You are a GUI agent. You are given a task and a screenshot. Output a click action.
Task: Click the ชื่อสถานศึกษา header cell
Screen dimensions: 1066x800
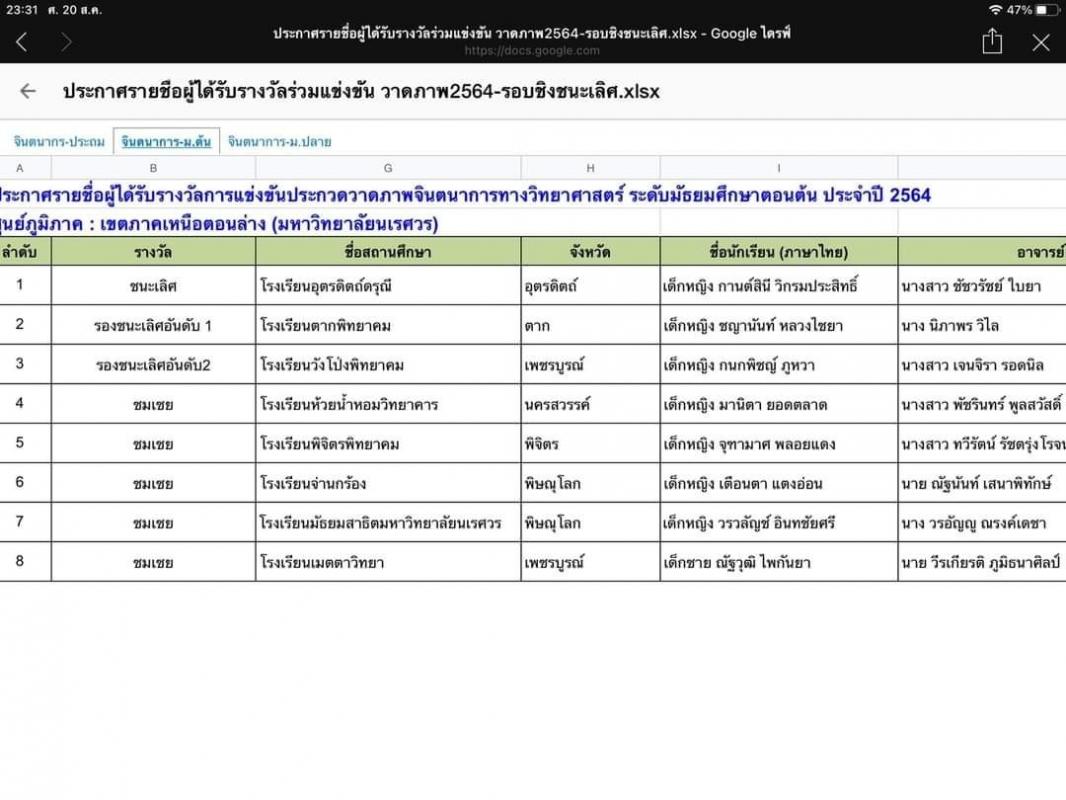coord(388,251)
